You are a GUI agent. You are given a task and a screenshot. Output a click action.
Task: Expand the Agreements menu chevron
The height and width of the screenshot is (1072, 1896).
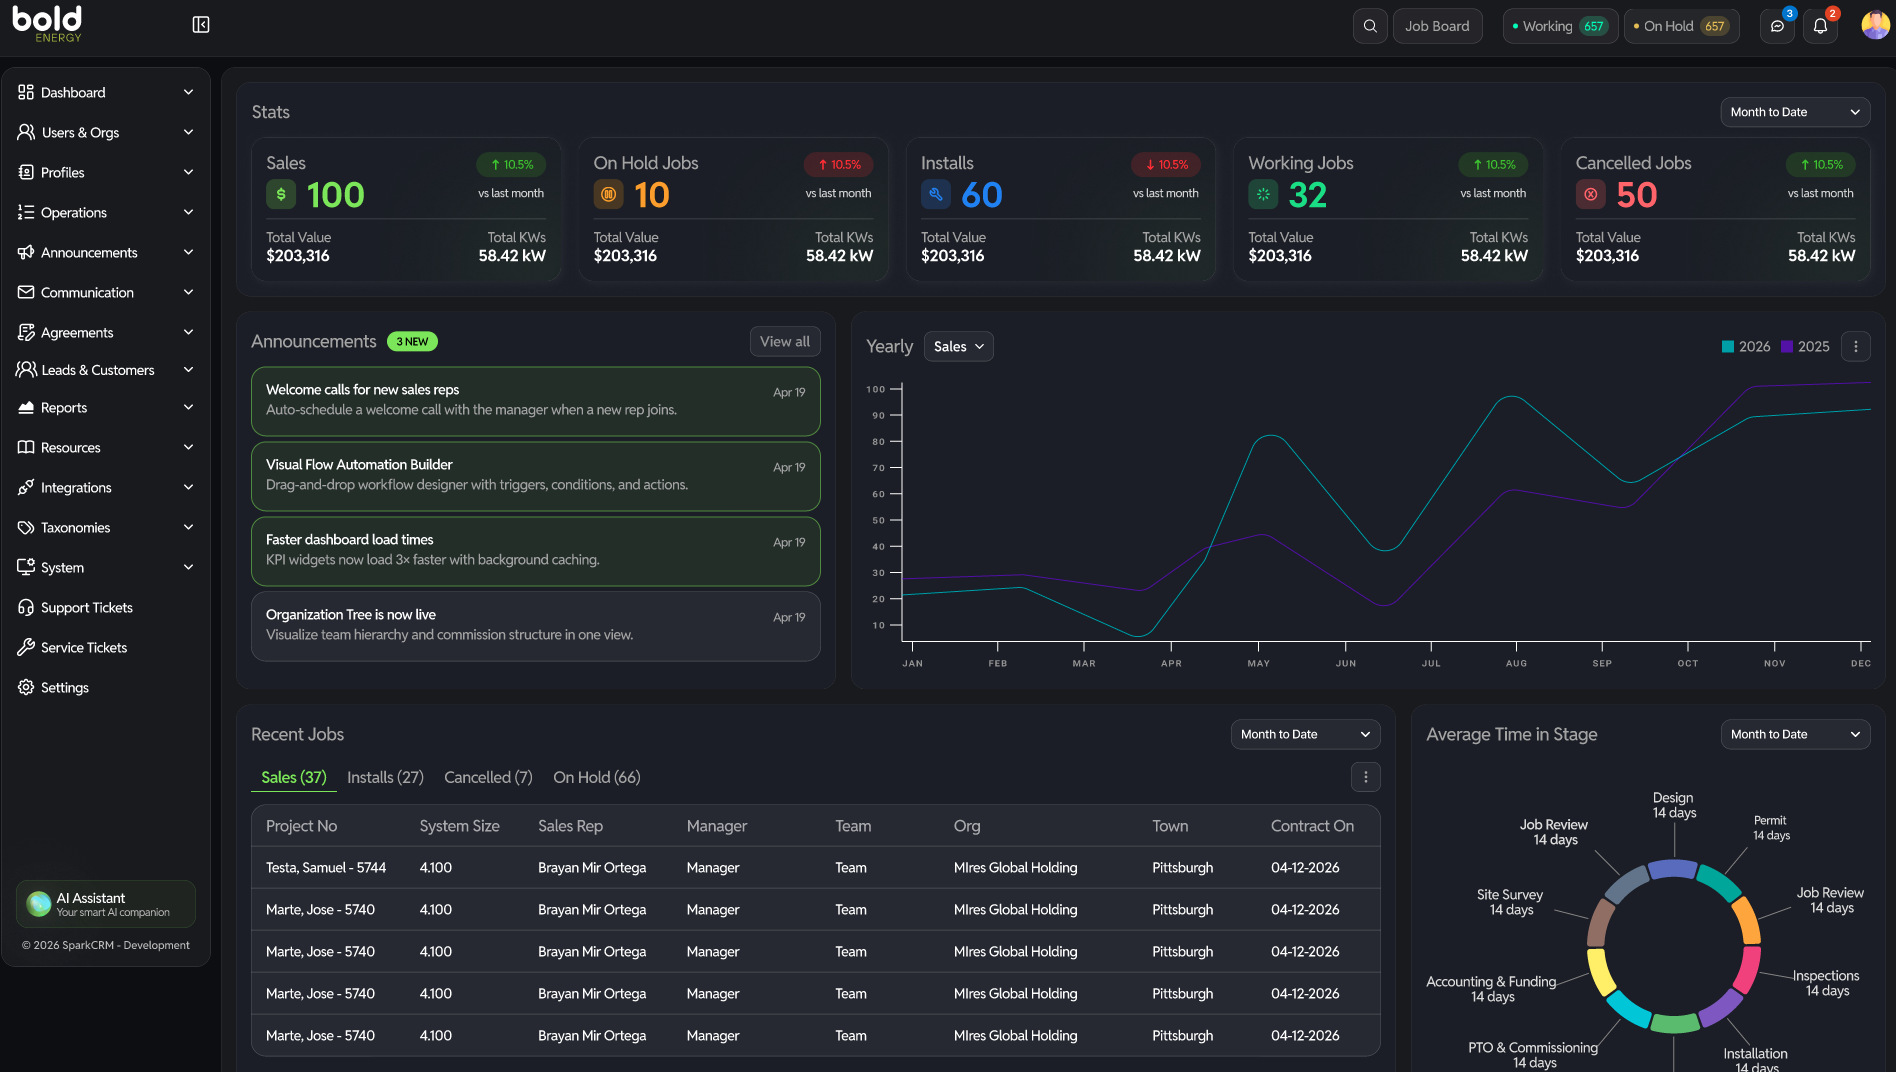188,332
